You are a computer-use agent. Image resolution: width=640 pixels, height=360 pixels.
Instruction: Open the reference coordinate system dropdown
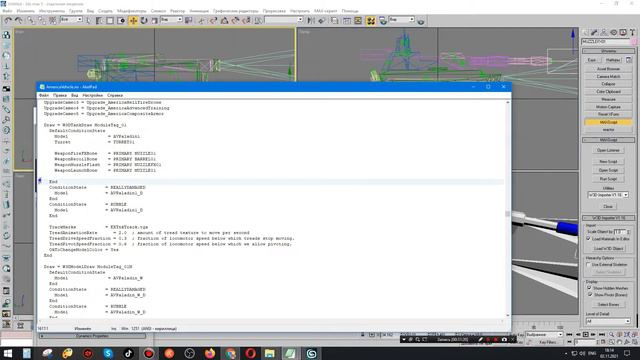(171, 20)
